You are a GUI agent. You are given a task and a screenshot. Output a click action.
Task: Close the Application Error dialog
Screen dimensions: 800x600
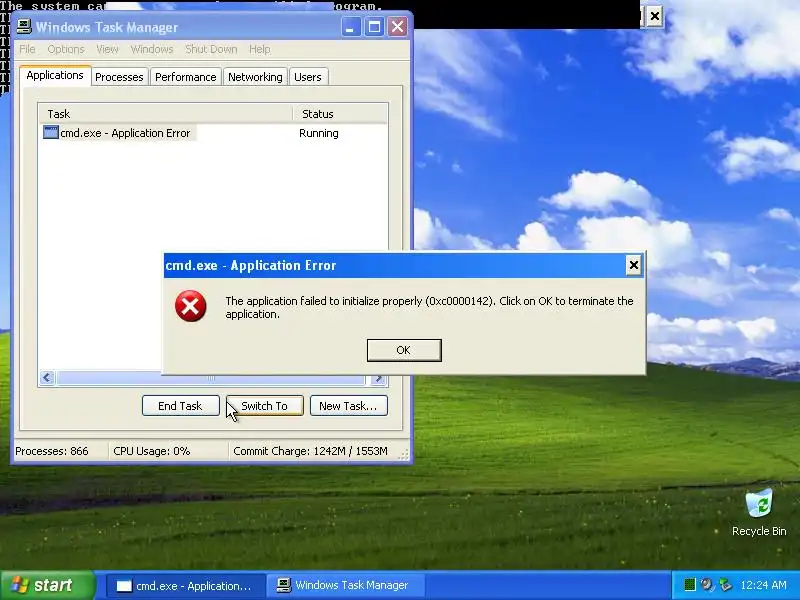pyautogui.click(x=633, y=265)
